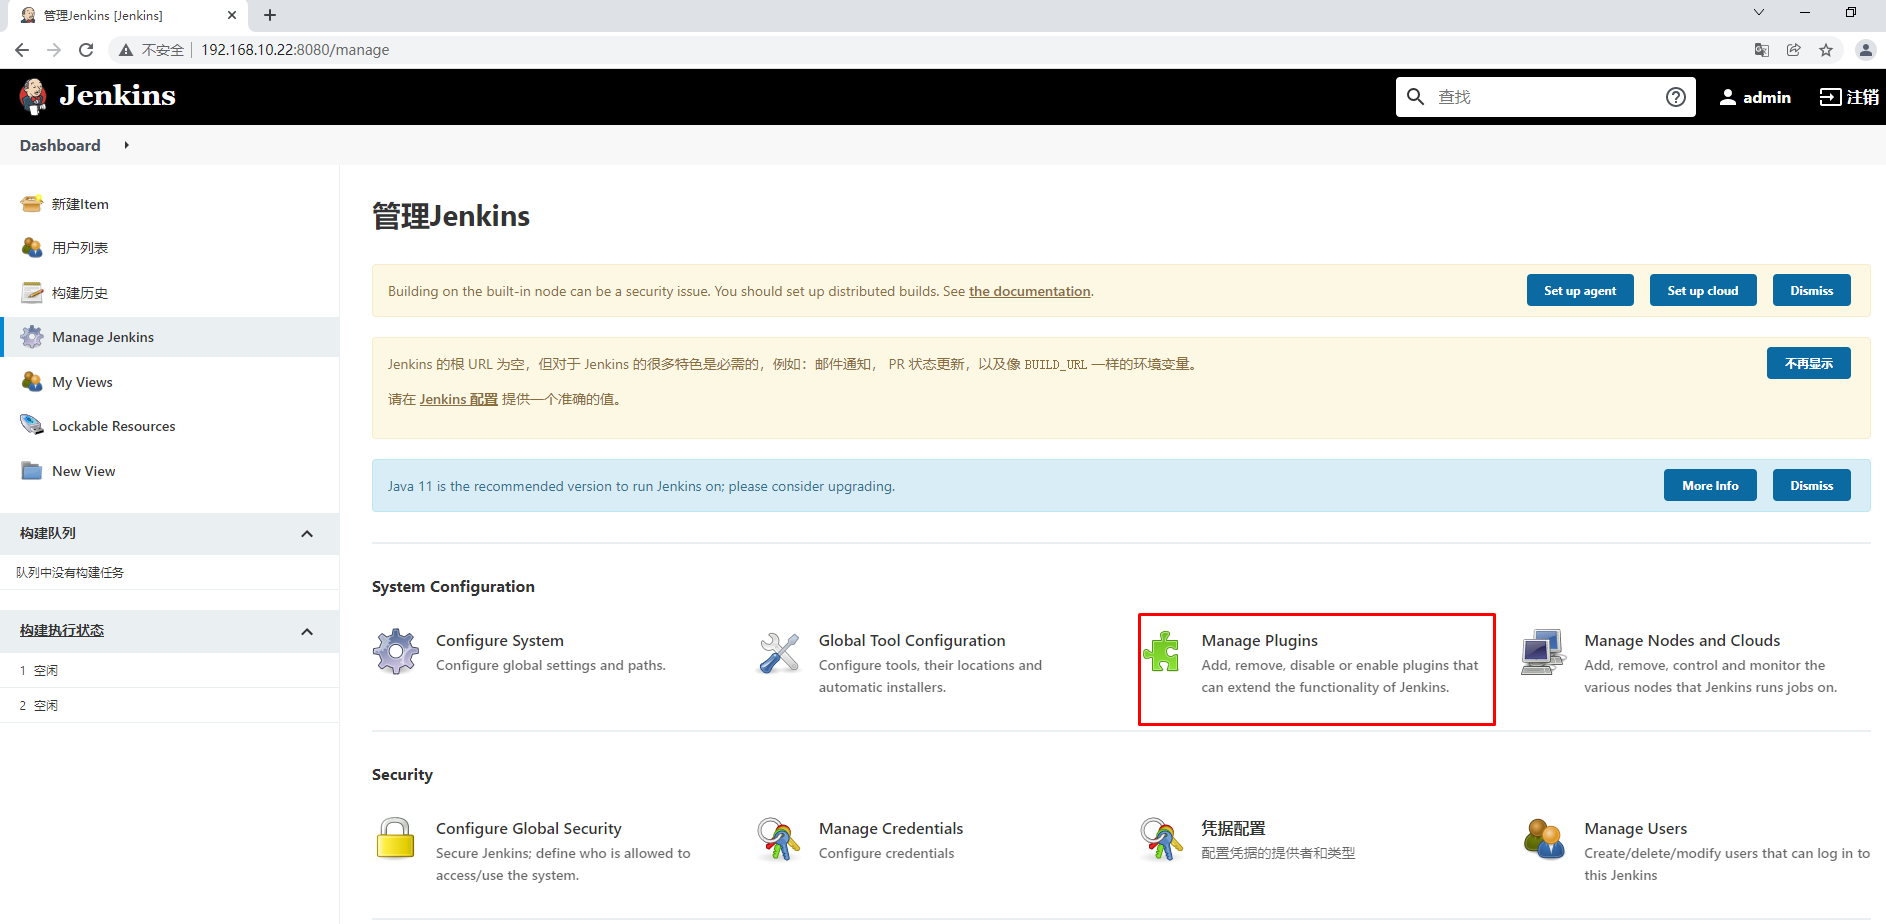The image size is (1886, 924).
Task: Open the Configure System link
Action: coord(500,641)
